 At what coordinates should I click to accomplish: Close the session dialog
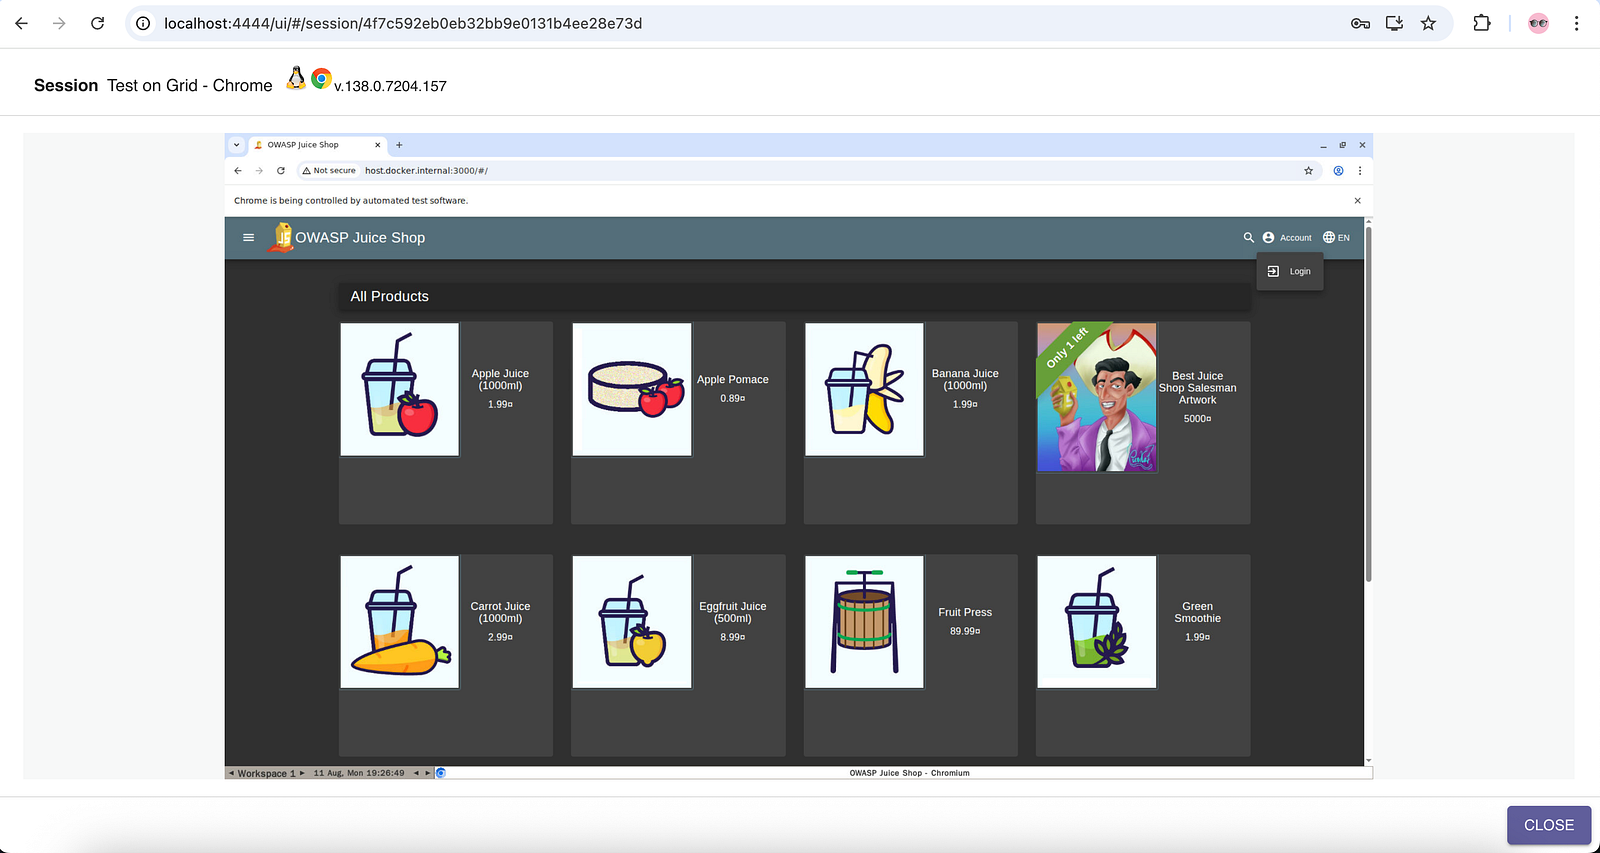[1549, 825]
